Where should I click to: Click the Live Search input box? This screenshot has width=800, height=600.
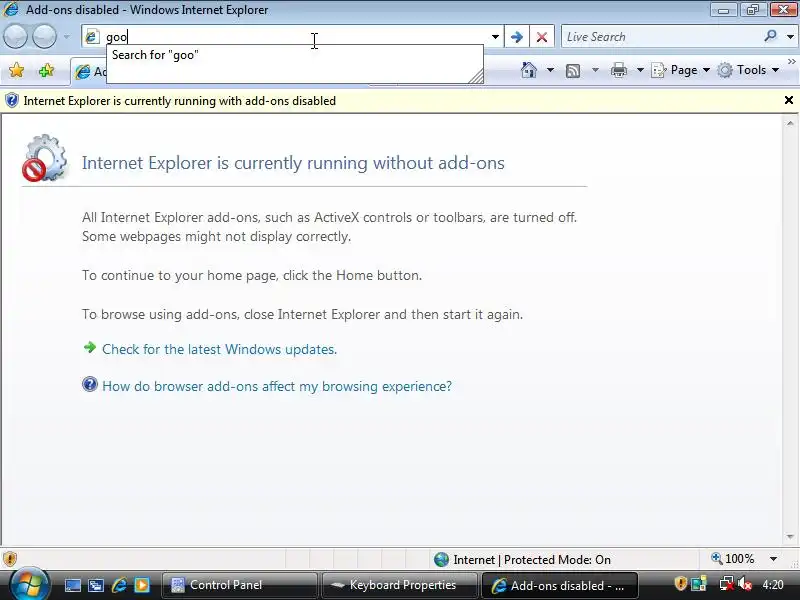tap(661, 37)
